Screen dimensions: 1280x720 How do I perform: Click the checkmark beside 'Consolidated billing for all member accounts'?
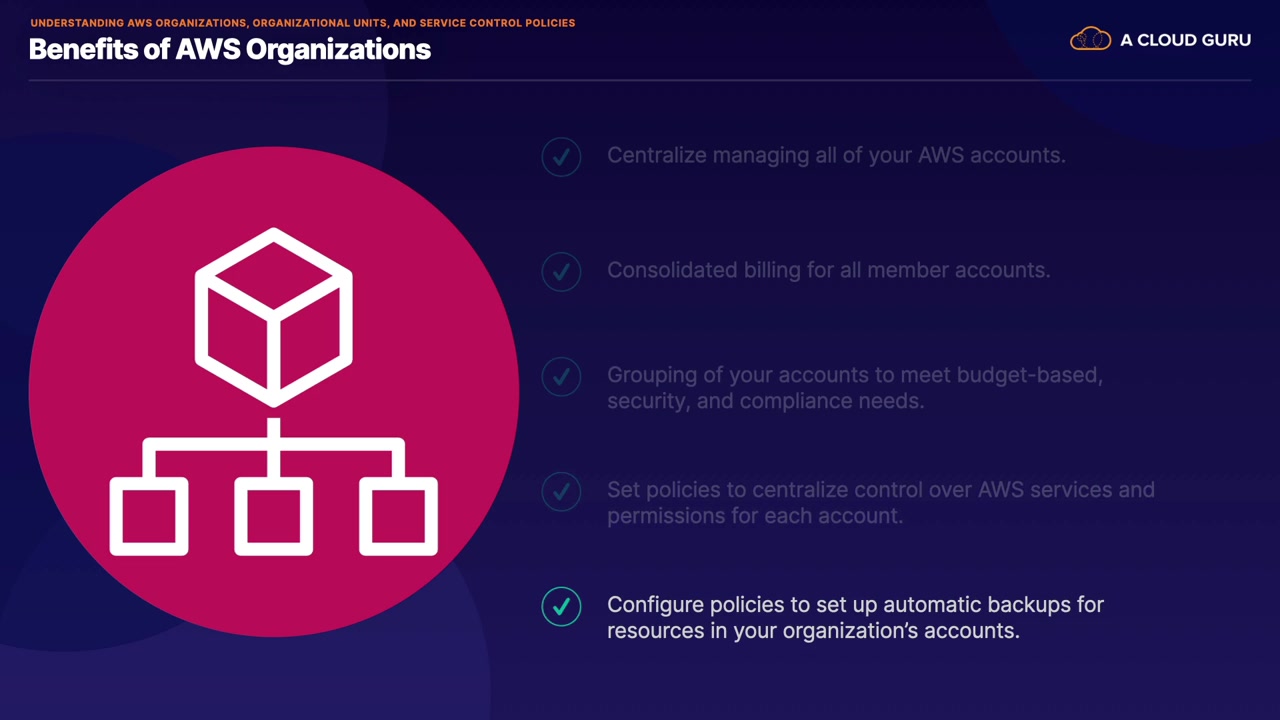pos(561,272)
